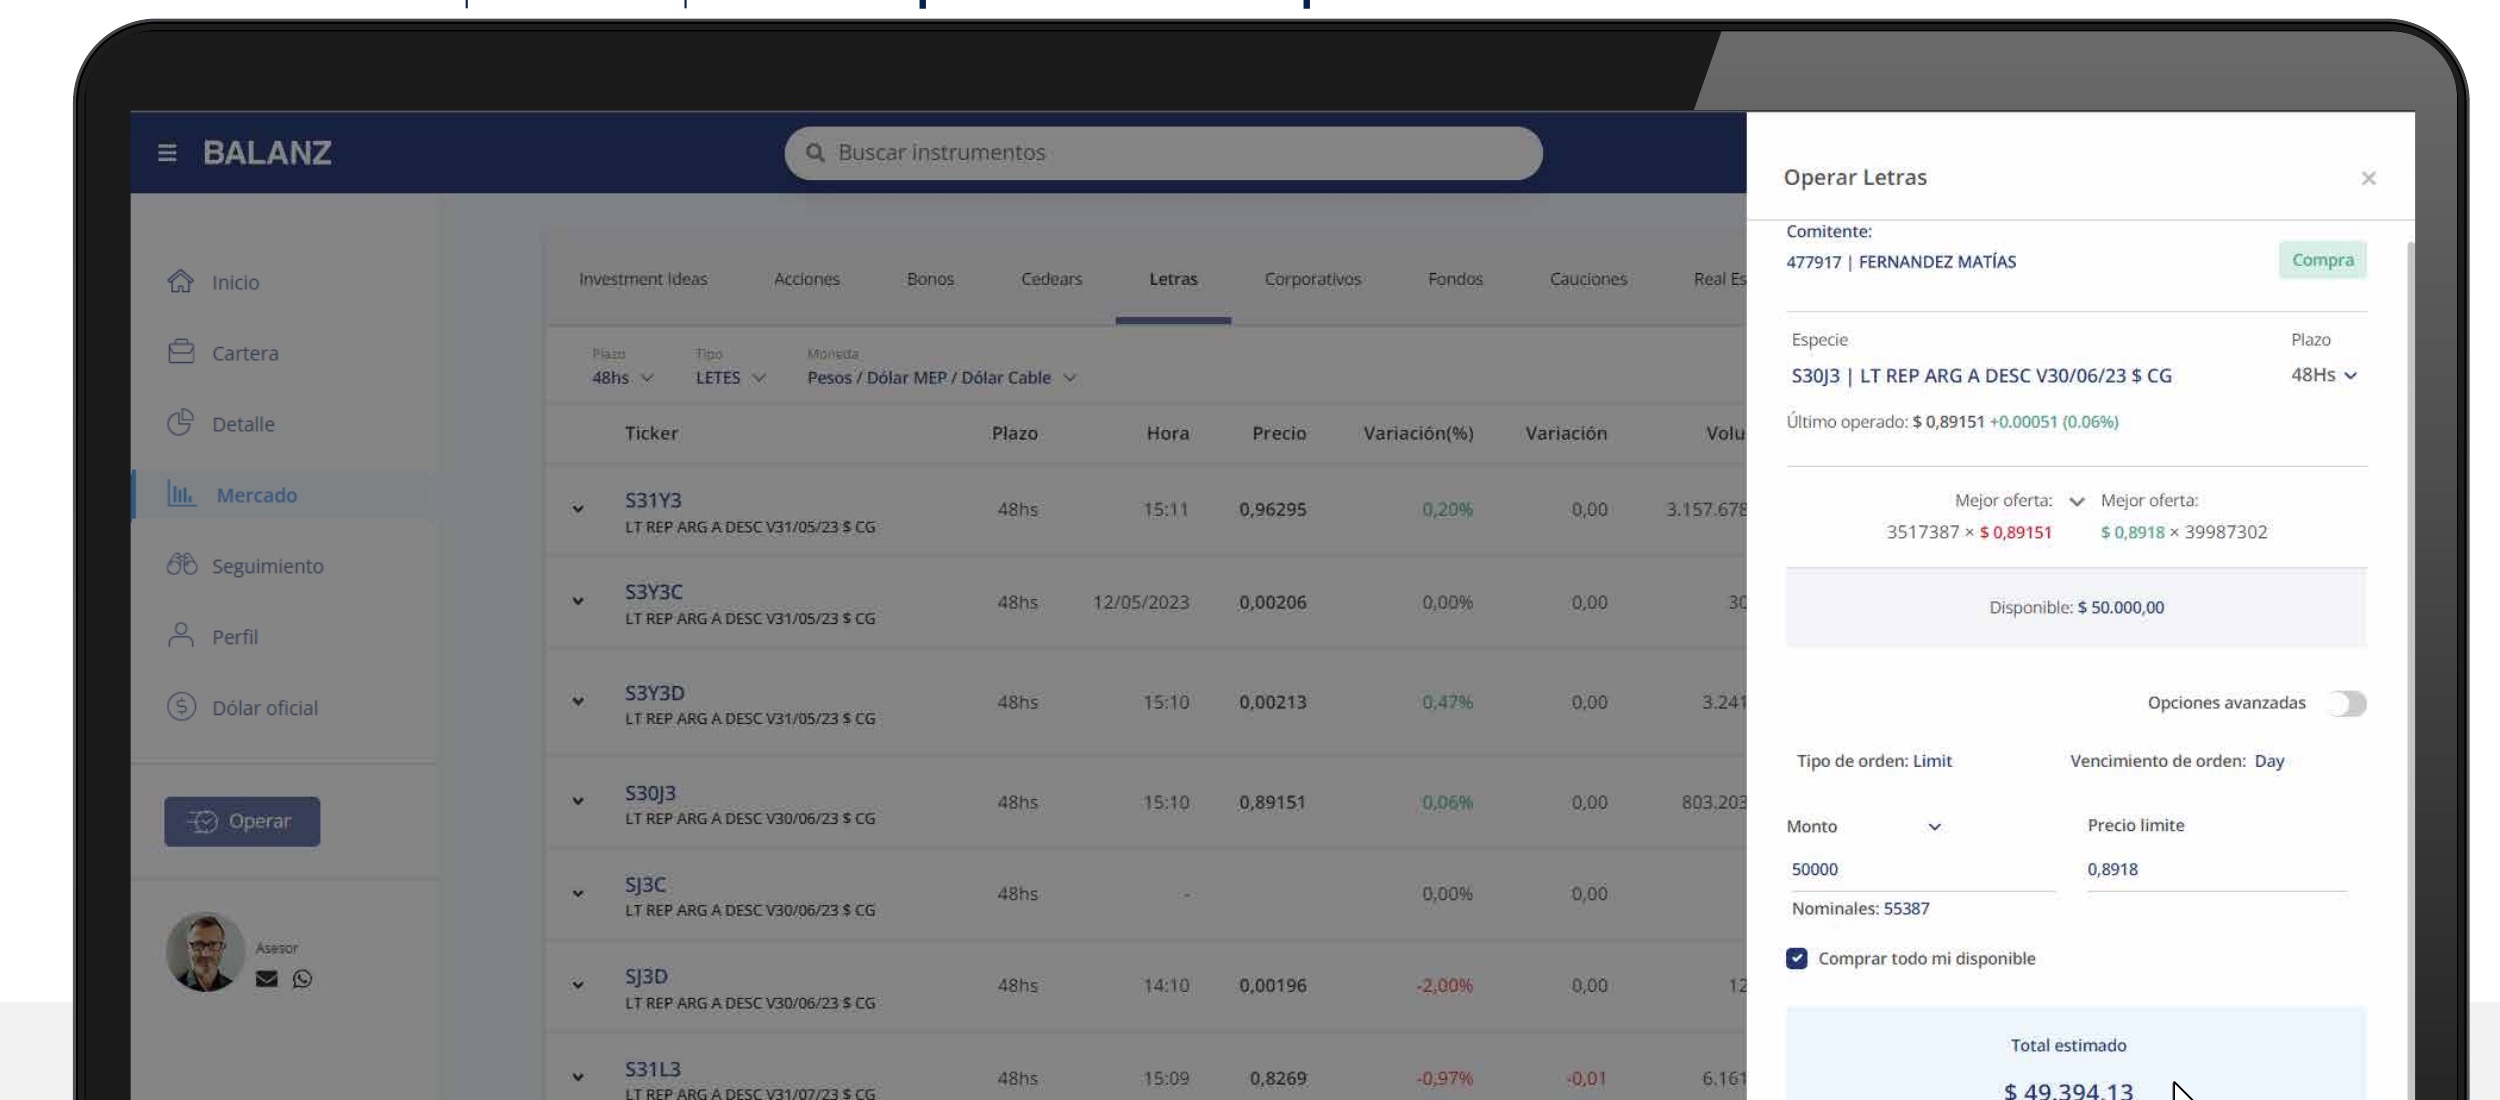Click the Mercado label in sidebar
The height and width of the screenshot is (1100, 2500).
[257, 495]
